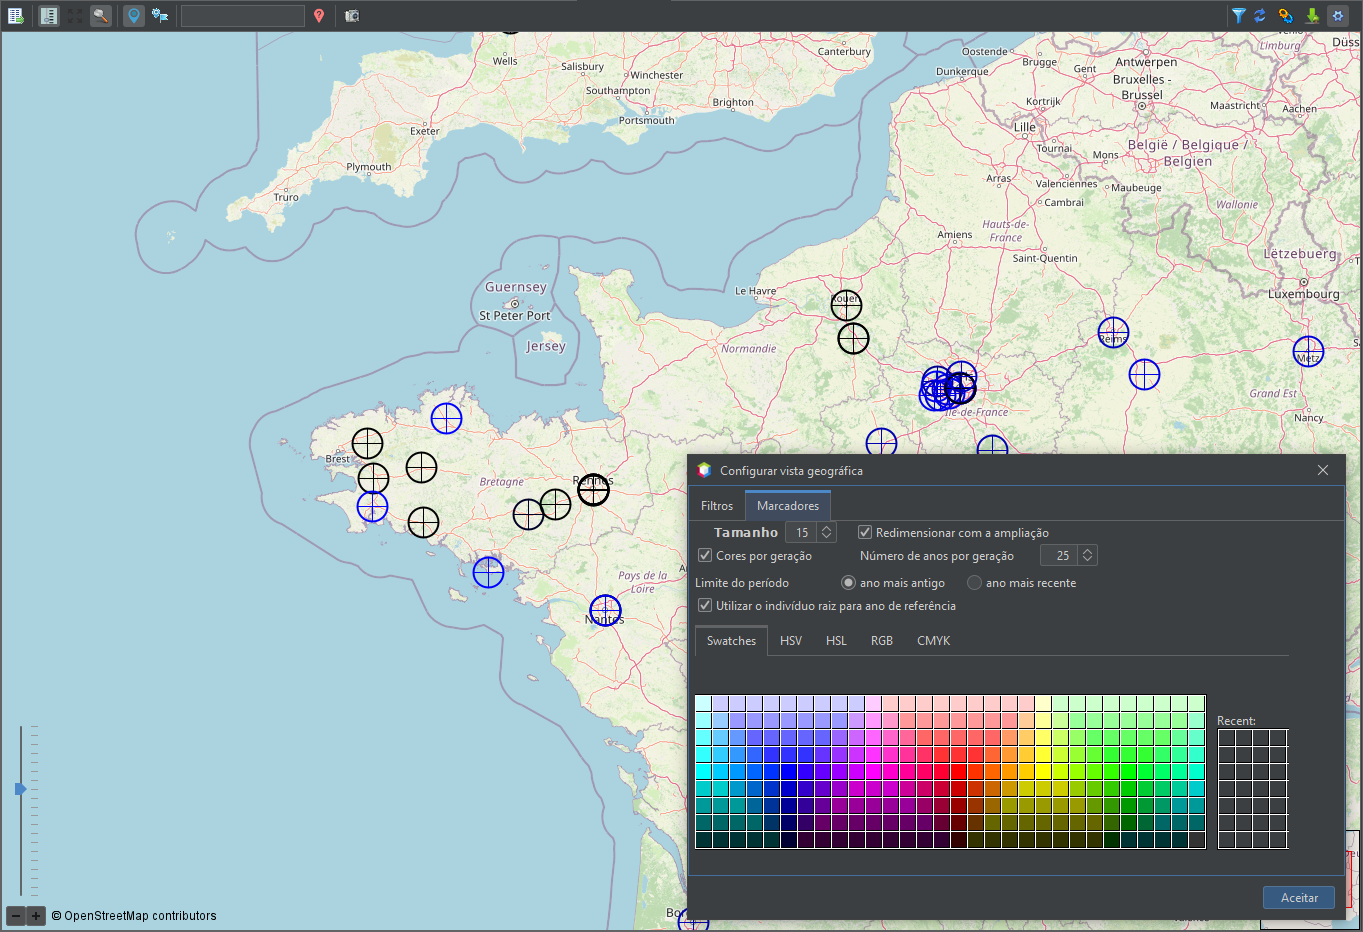
Task: Select the ano mais recente radio button
Action: [x=974, y=583]
